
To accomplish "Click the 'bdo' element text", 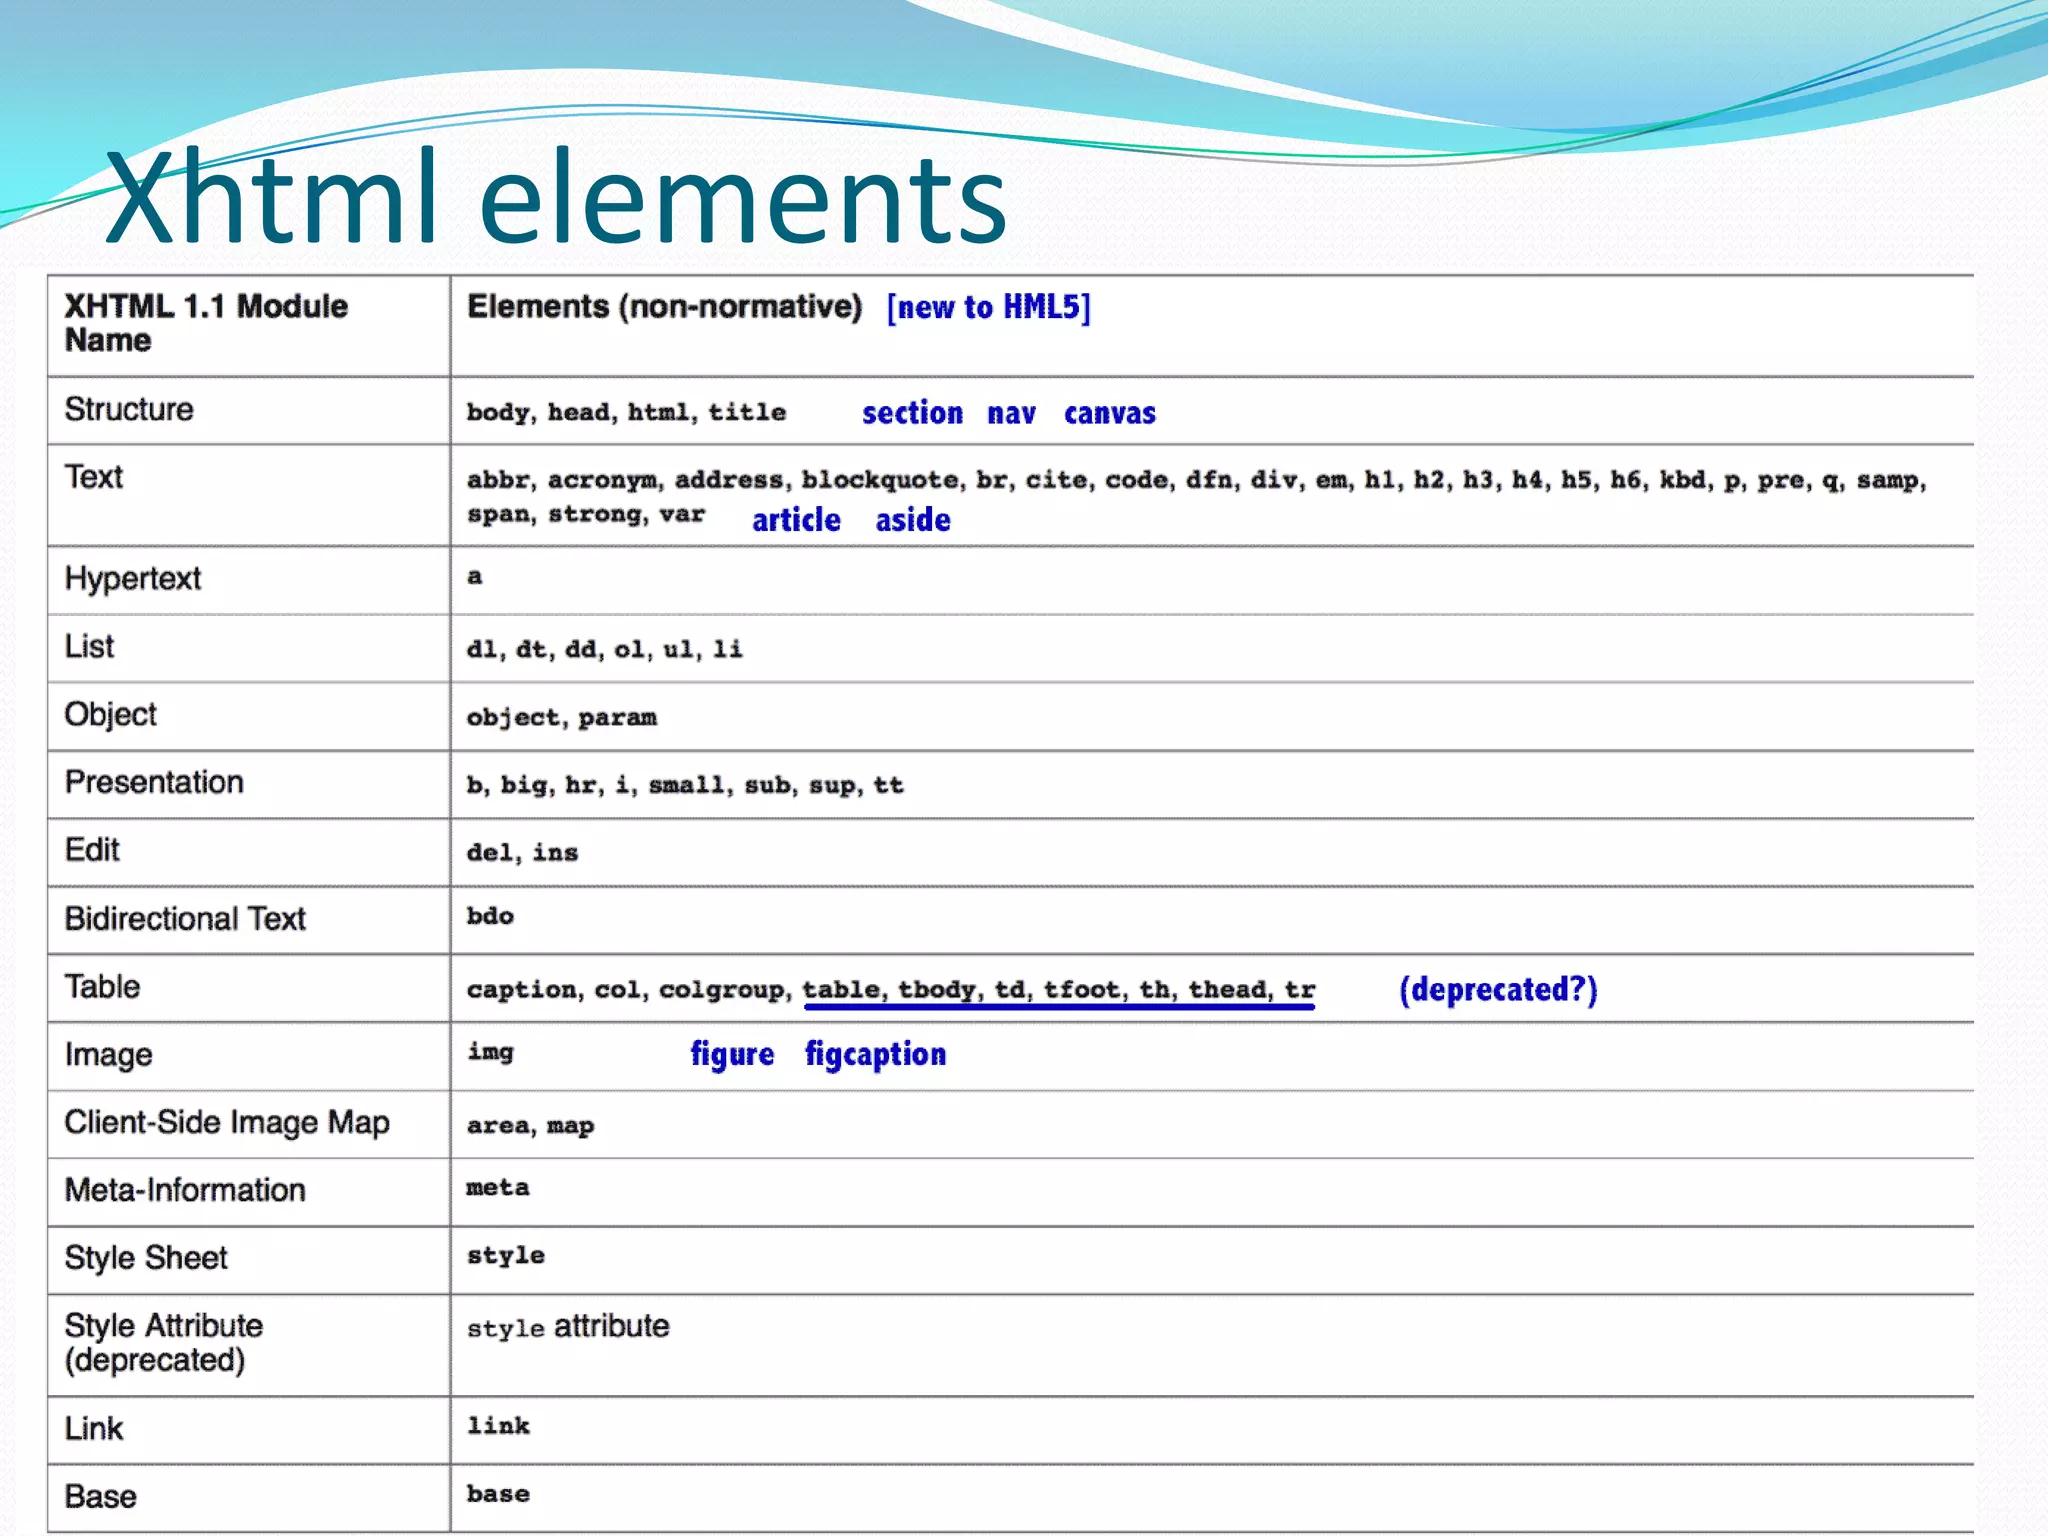I will [x=490, y=916].
